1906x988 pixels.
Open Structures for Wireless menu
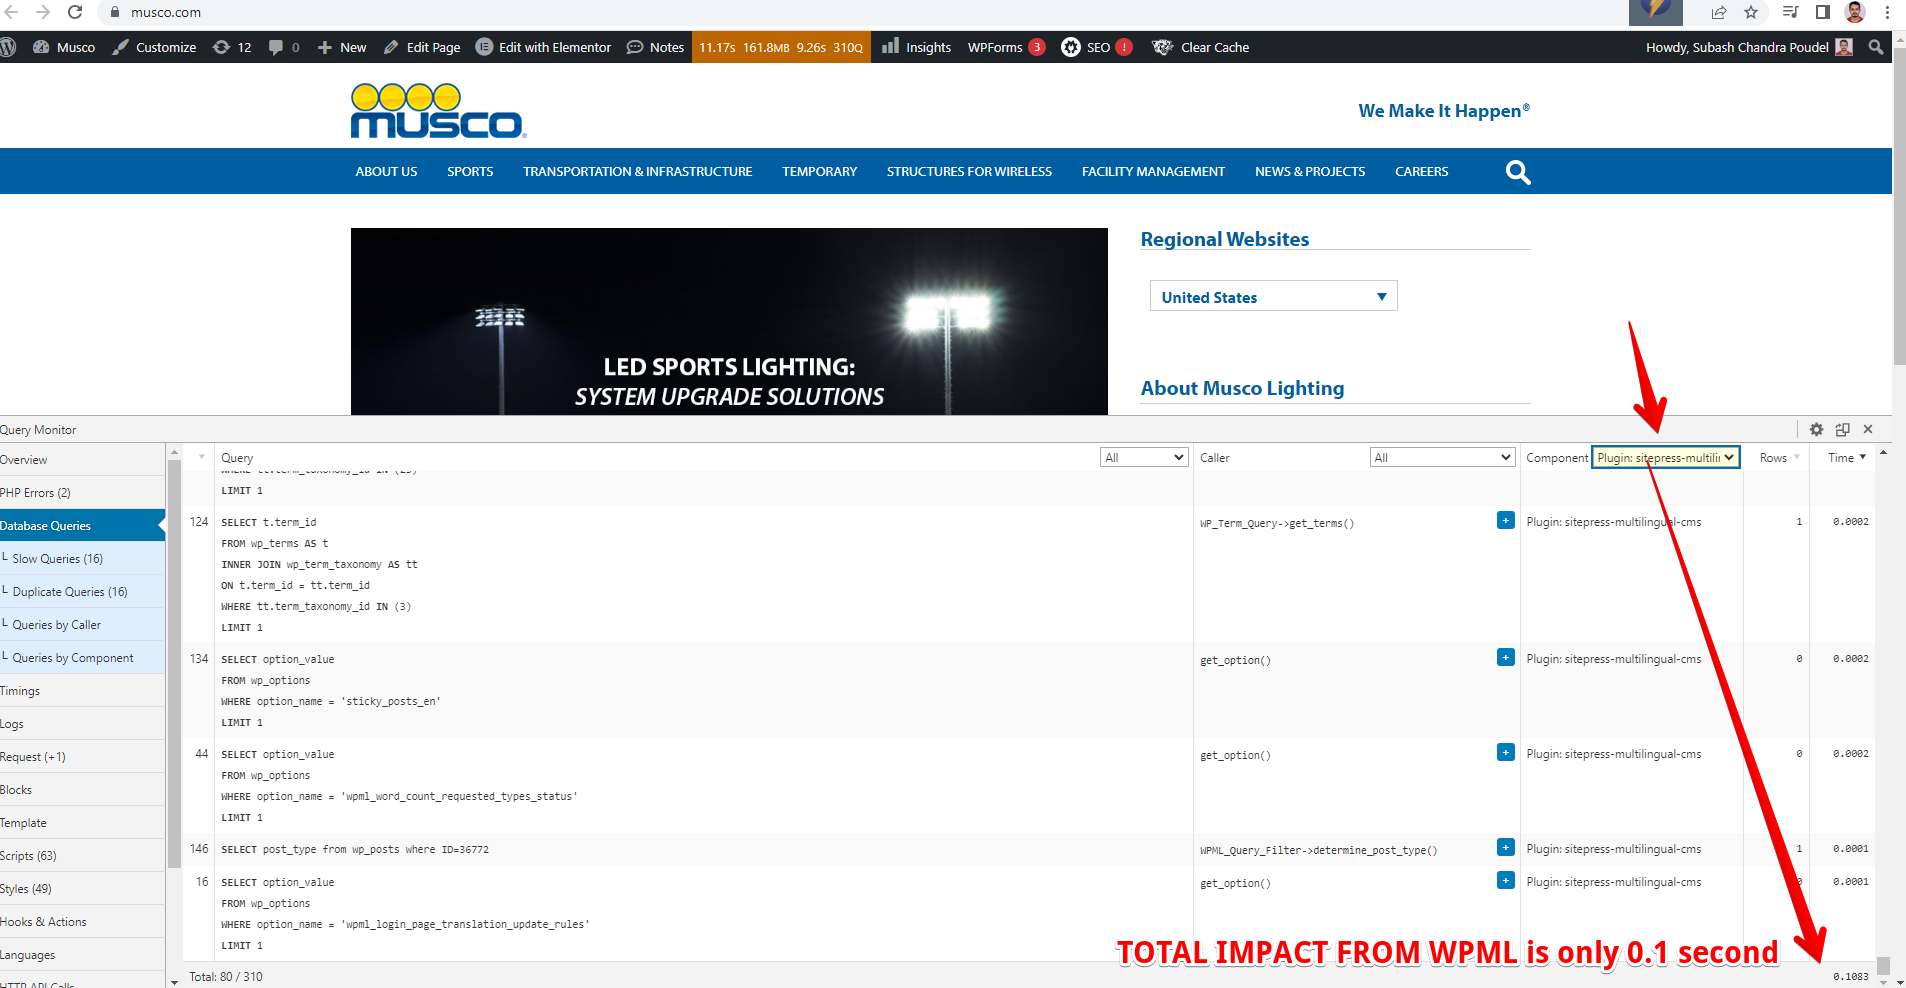tap(969, 172)
